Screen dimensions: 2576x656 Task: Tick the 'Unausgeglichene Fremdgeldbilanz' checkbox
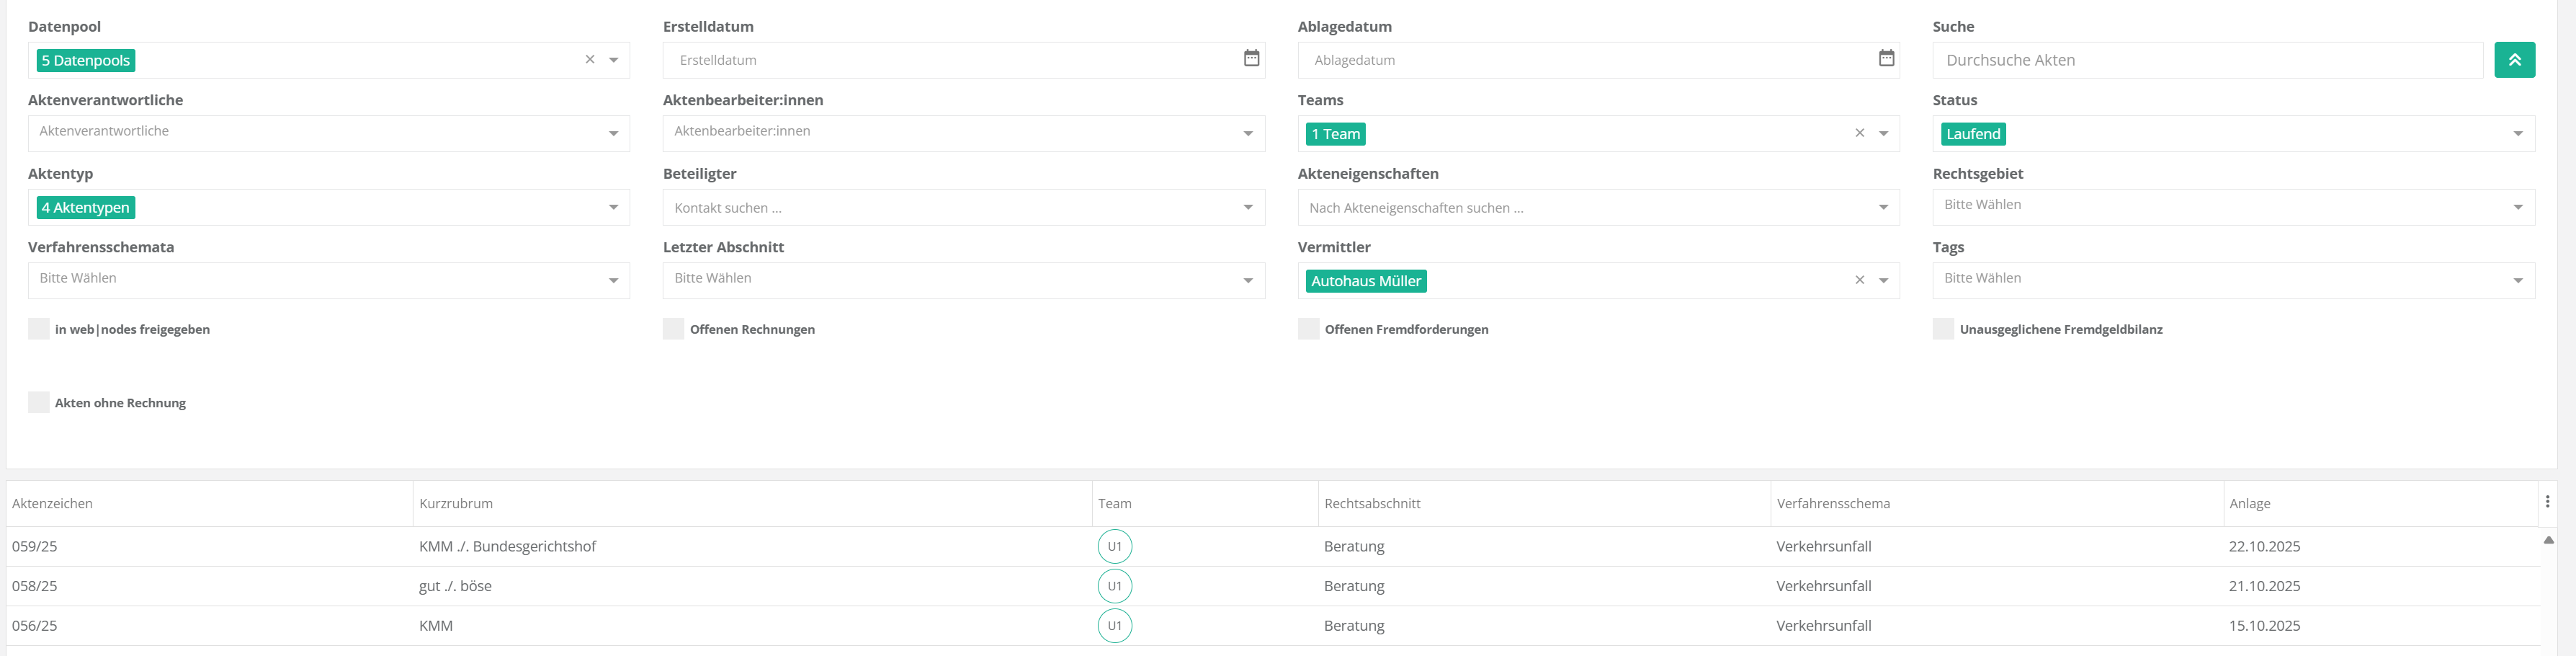tap(1942, 329)
